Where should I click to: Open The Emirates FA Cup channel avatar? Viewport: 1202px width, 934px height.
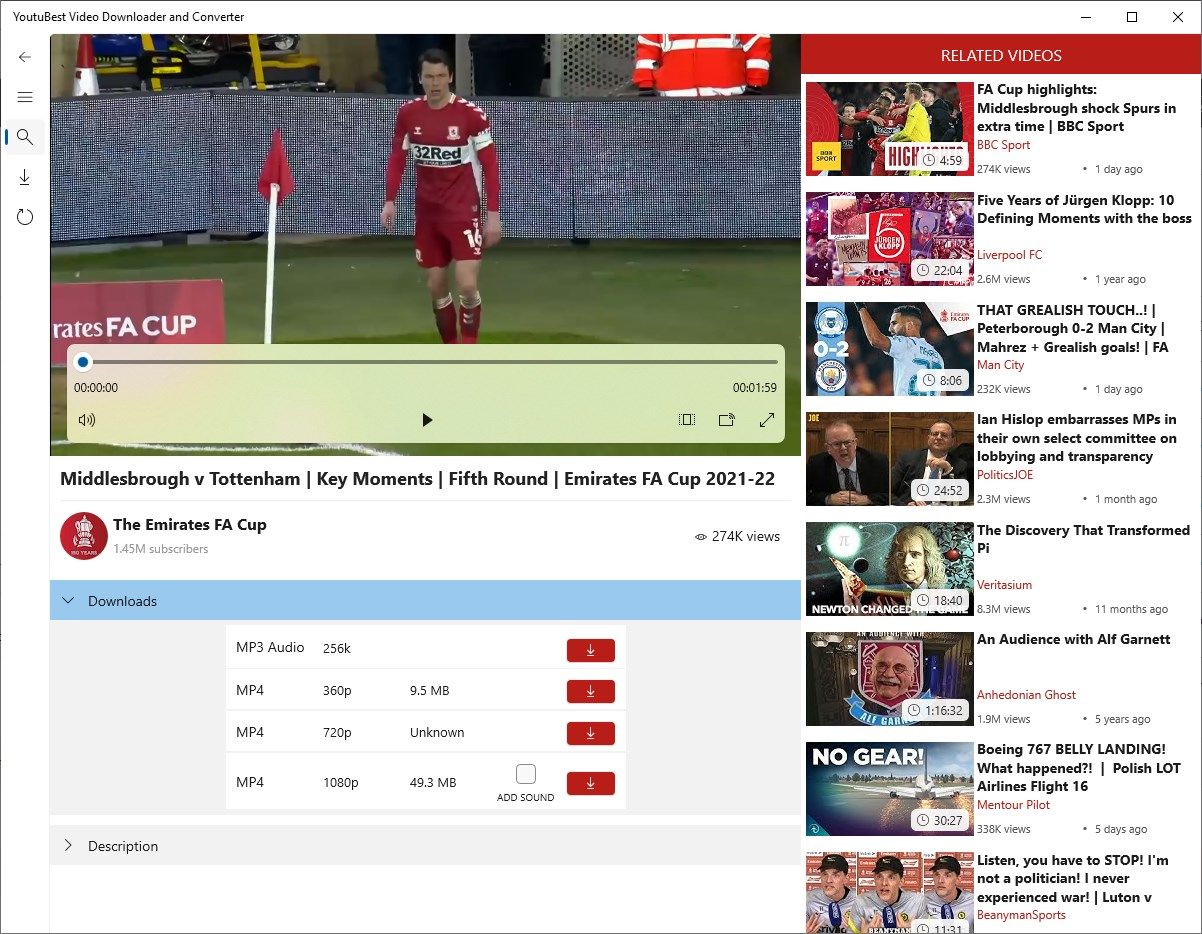[84, 535]
